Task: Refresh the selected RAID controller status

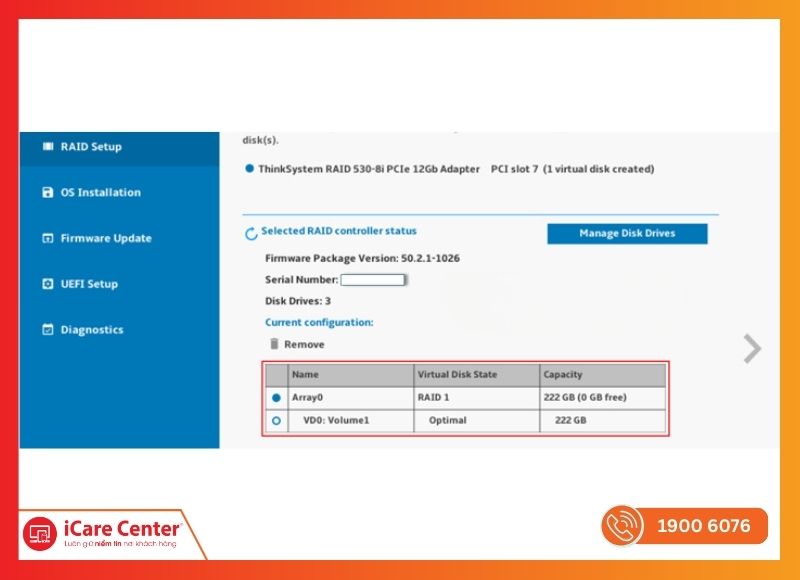Action: tap(251, 234)
